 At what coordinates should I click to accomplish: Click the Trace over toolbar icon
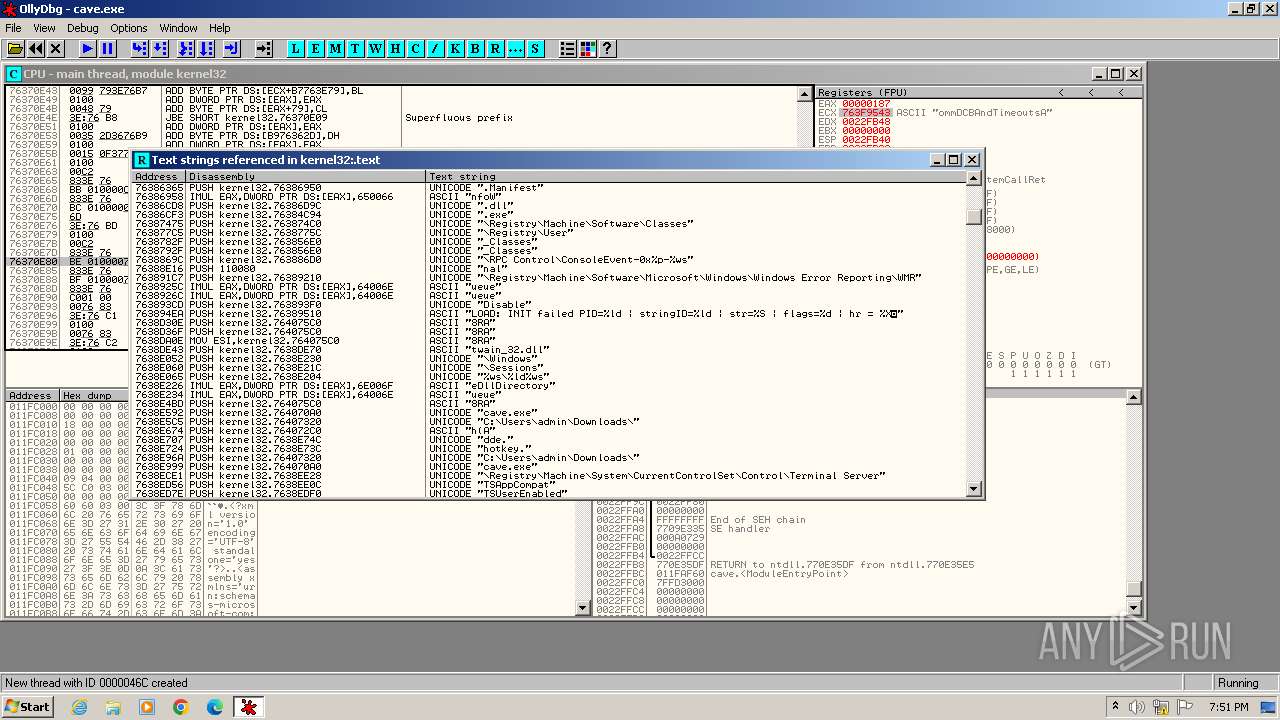[206, 48]
